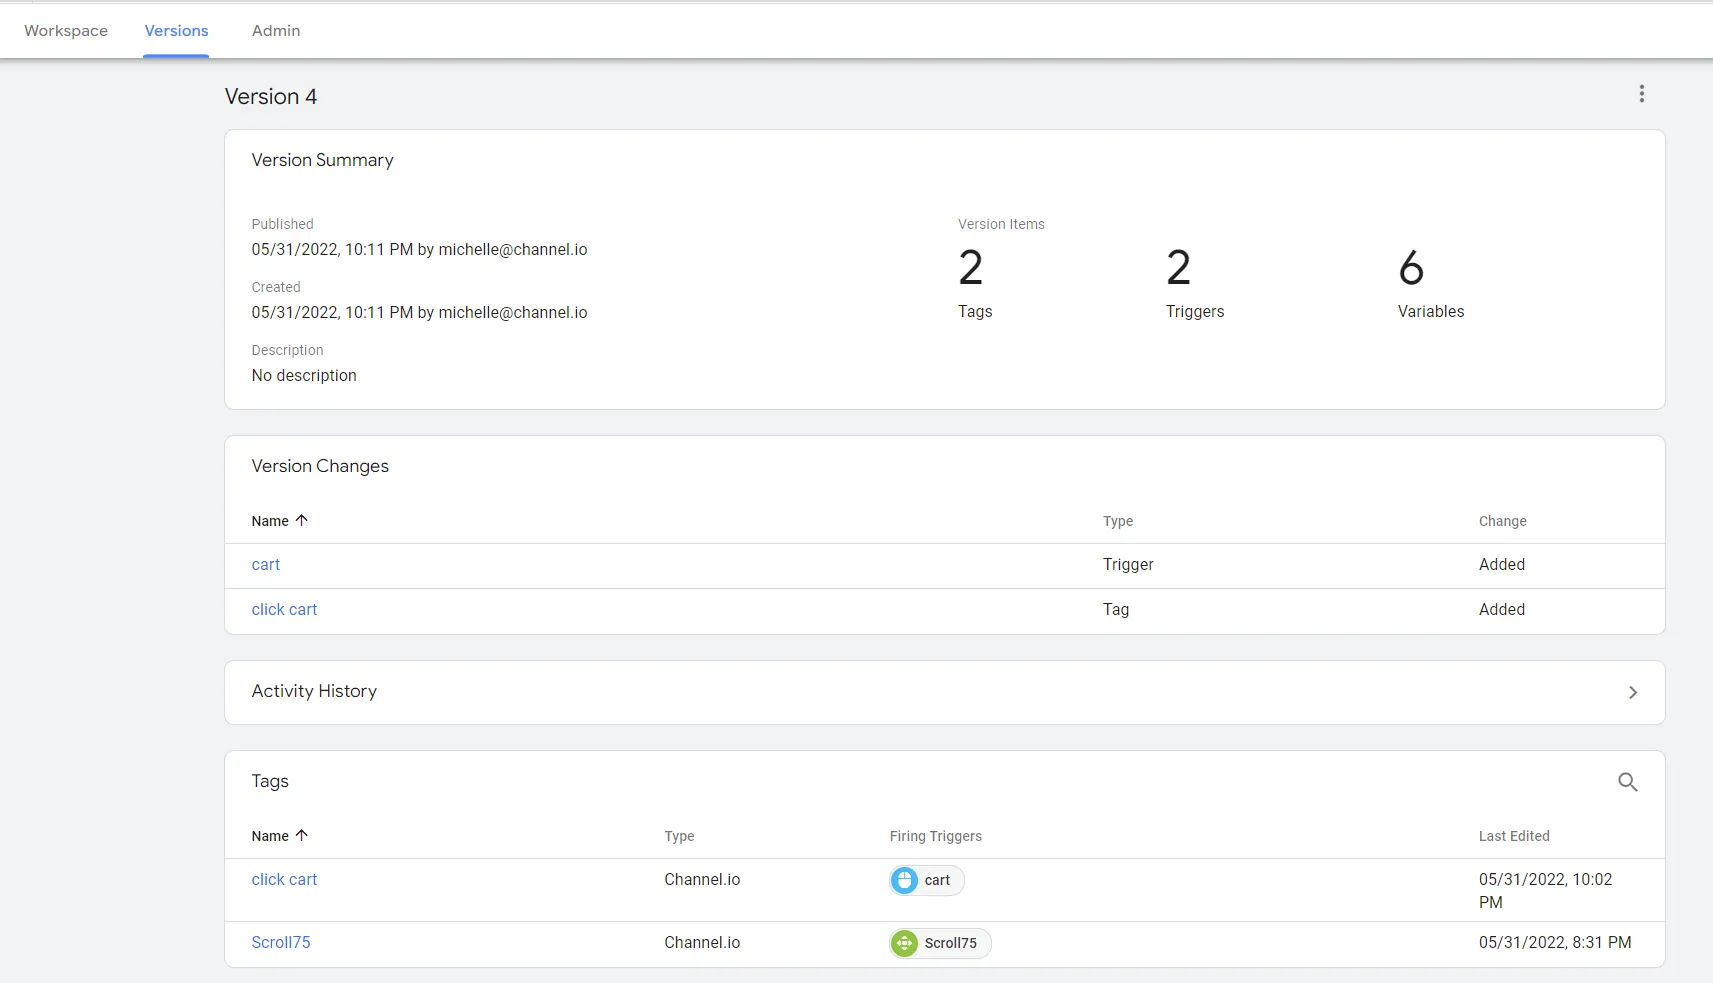The width and height of the screenshot is (1713, 983).
Task: Click the Last Edited column header
Action: point(1514,836)
